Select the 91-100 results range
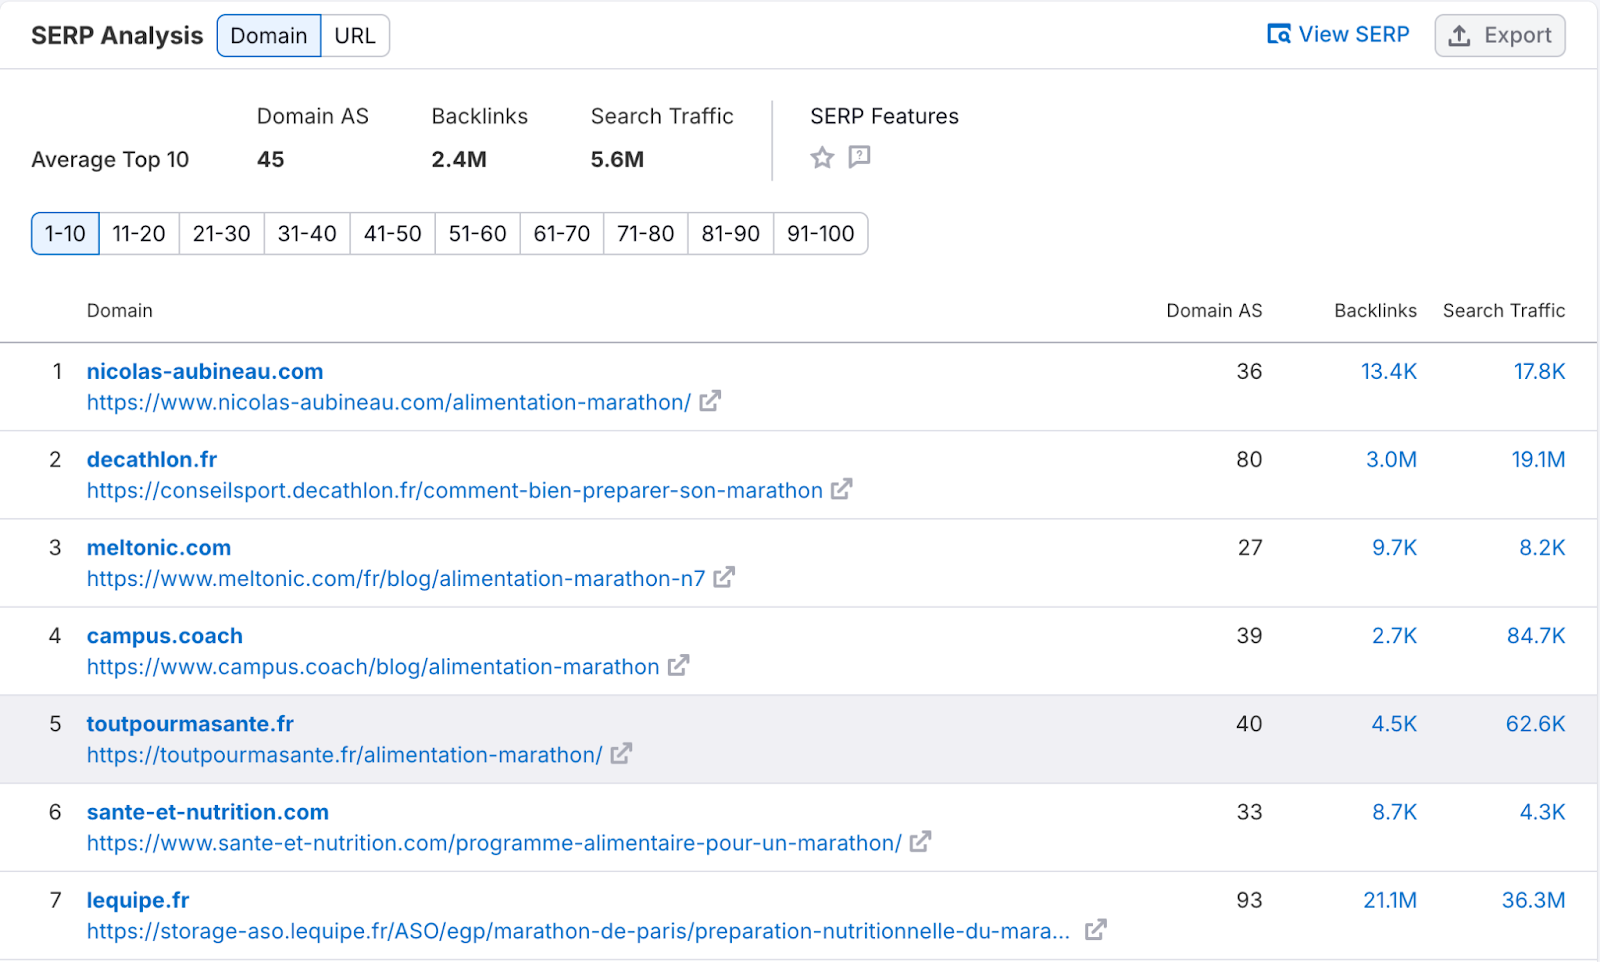Screen dimensions: 1600x962 pos(821,234)
